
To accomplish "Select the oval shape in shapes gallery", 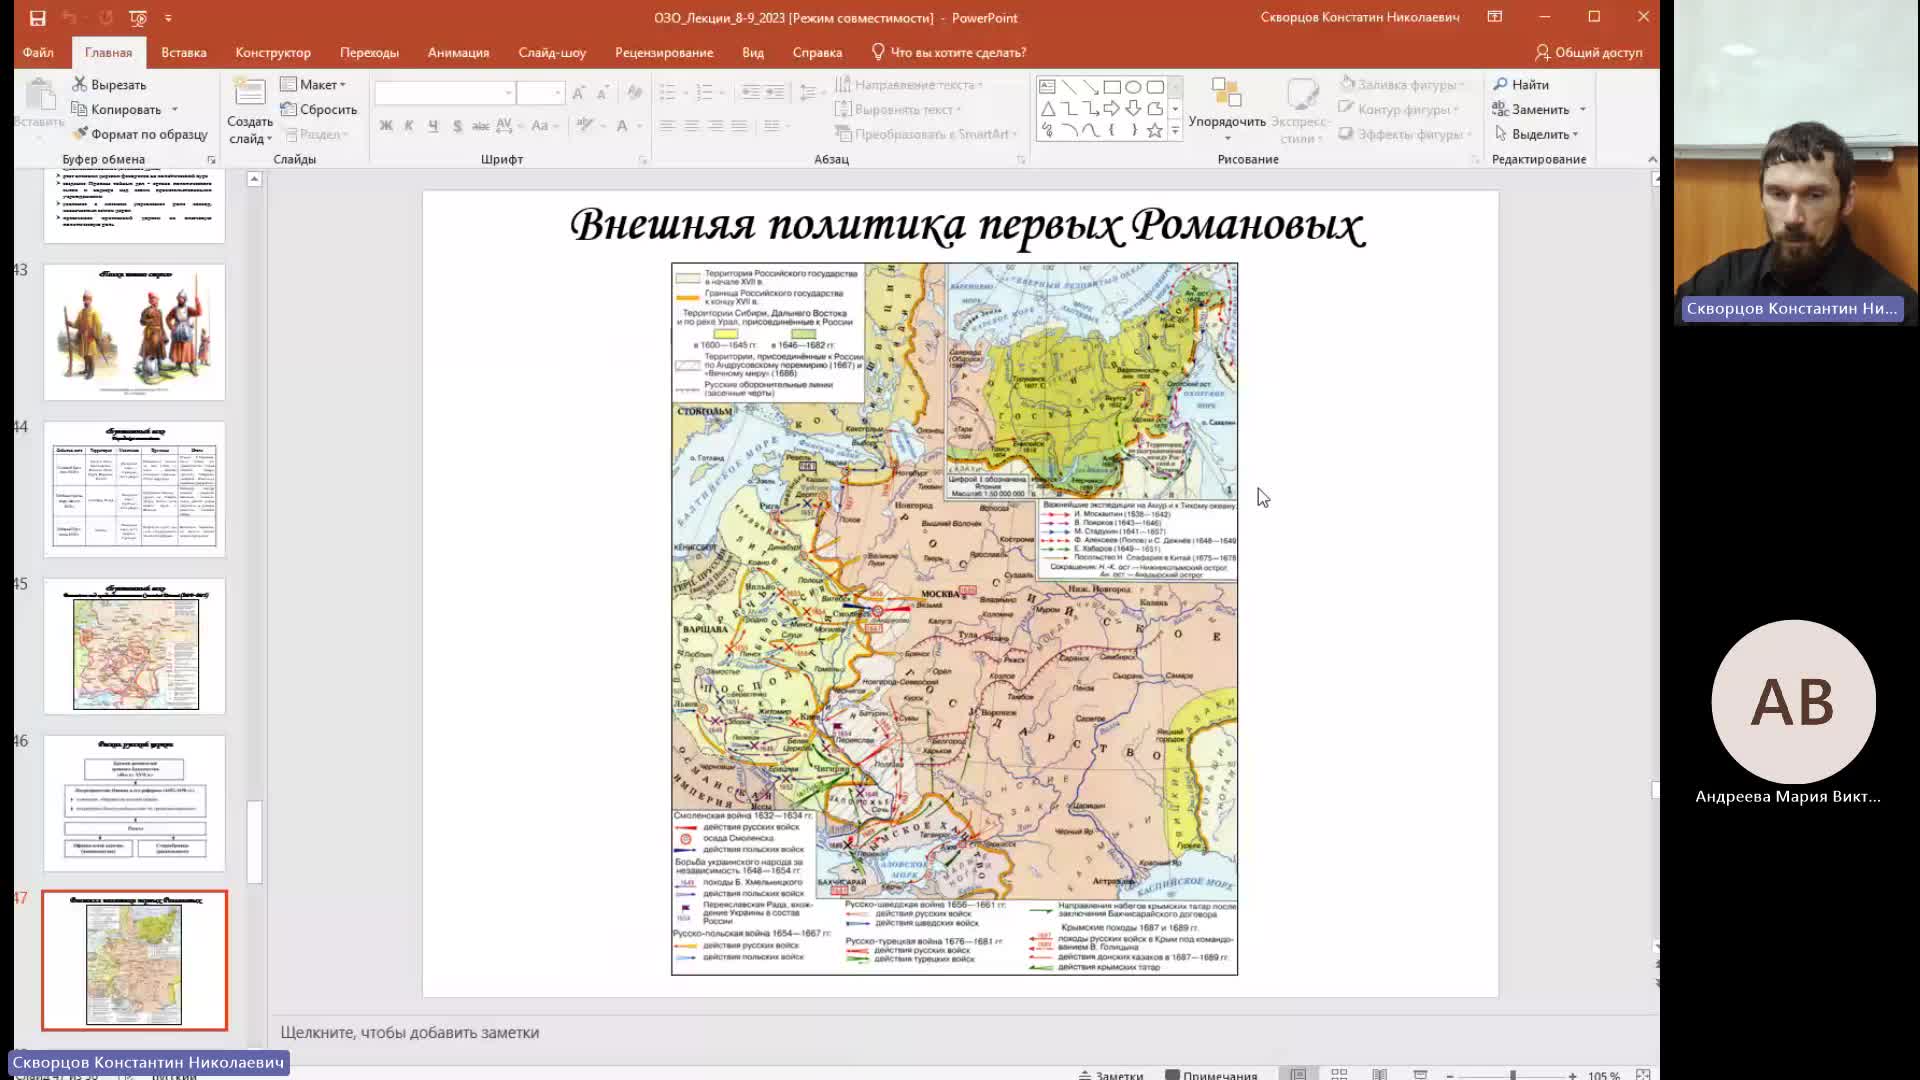I will click(1133, 87).
